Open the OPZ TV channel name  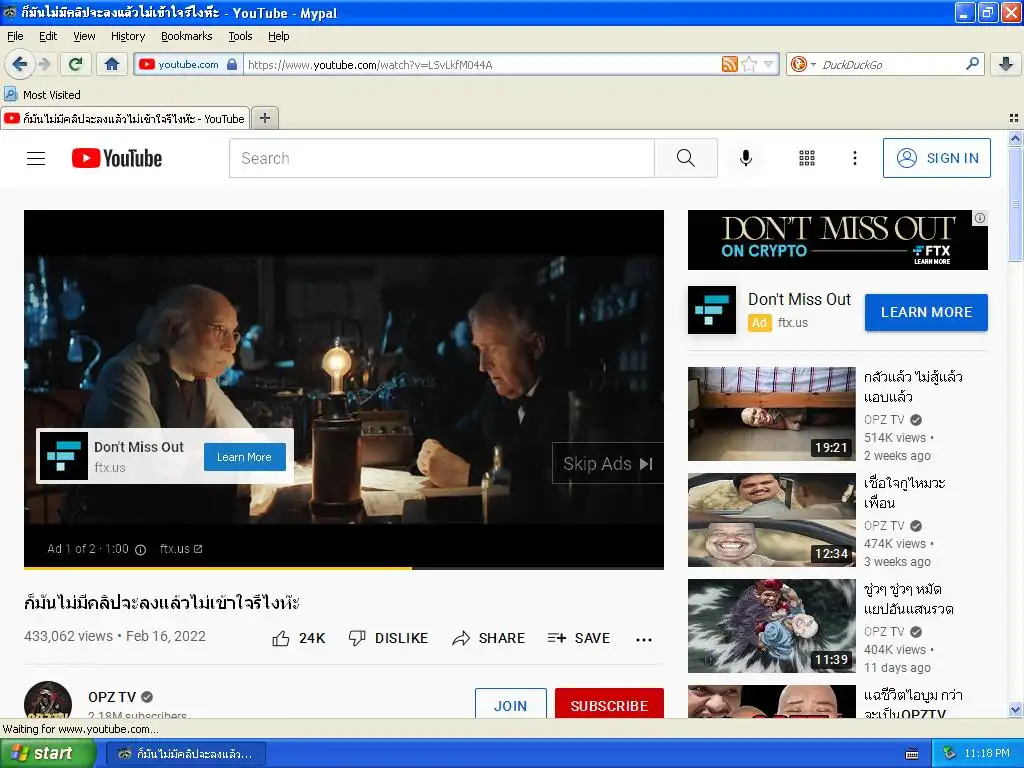112,697
